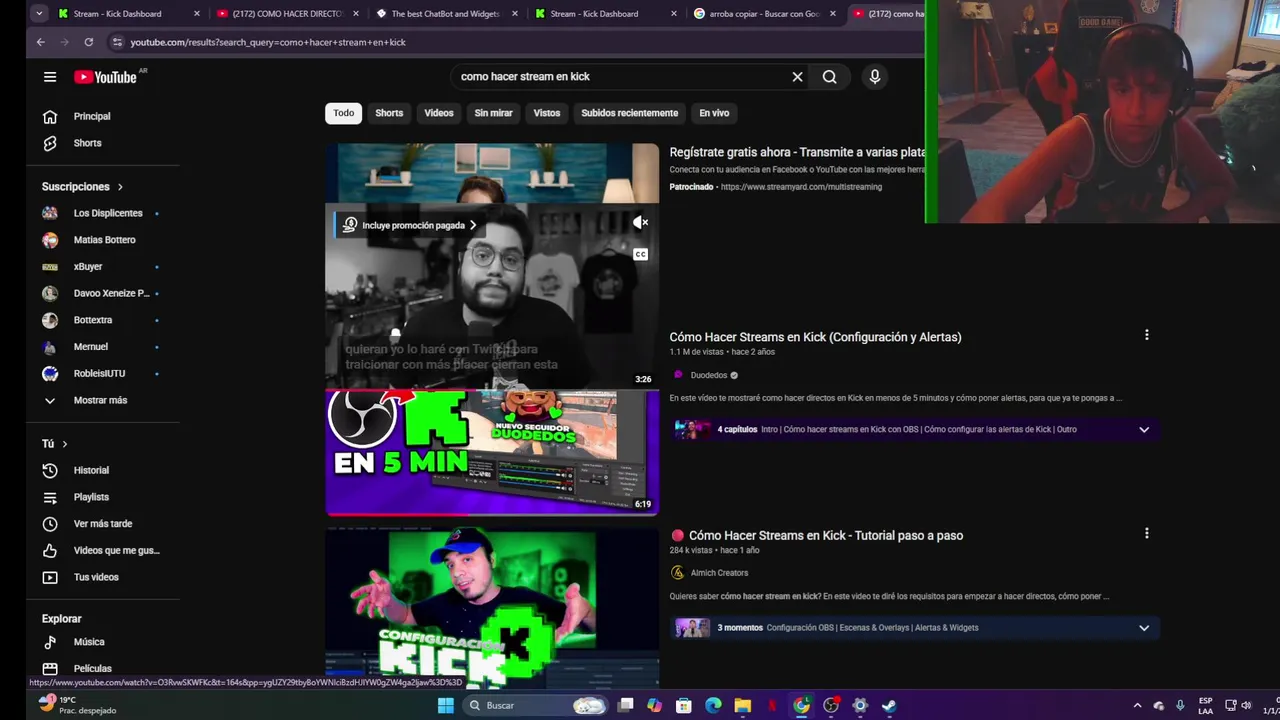Expand Suscripciones section chevron
1280x720 pixels.
[120, 187]
